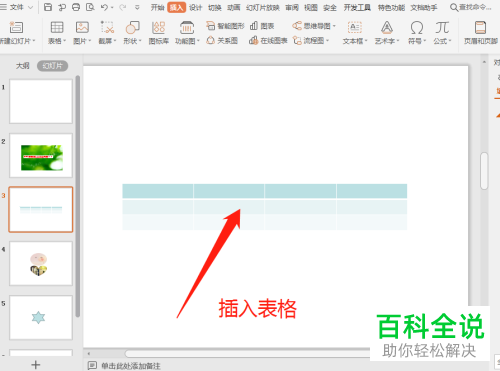Insert 智能图形 smart graphic

point(225,26)
